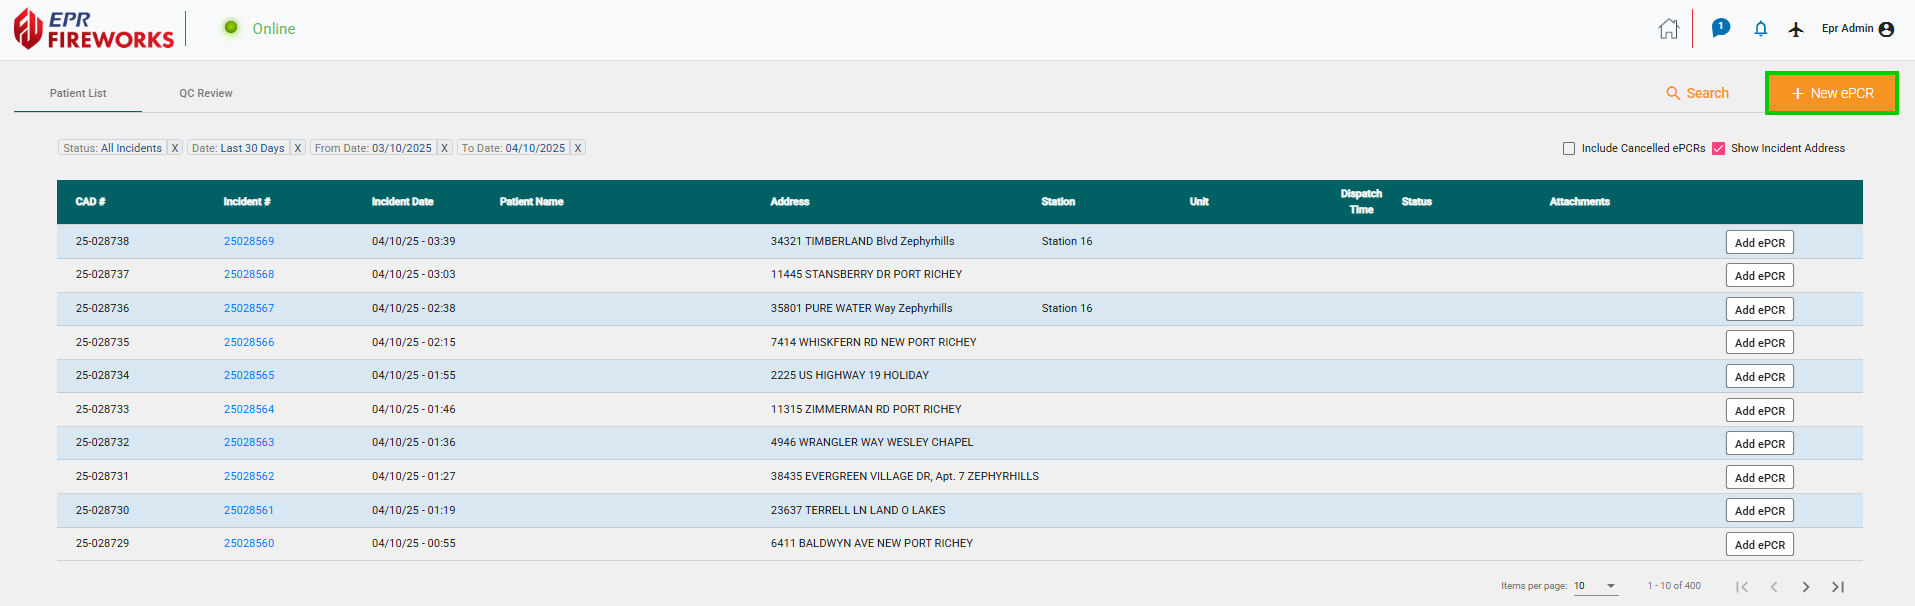Viewport: 1915px width, 606px height.
Task: Click the airplane mode icon
Action: (x=1796, y=29)
